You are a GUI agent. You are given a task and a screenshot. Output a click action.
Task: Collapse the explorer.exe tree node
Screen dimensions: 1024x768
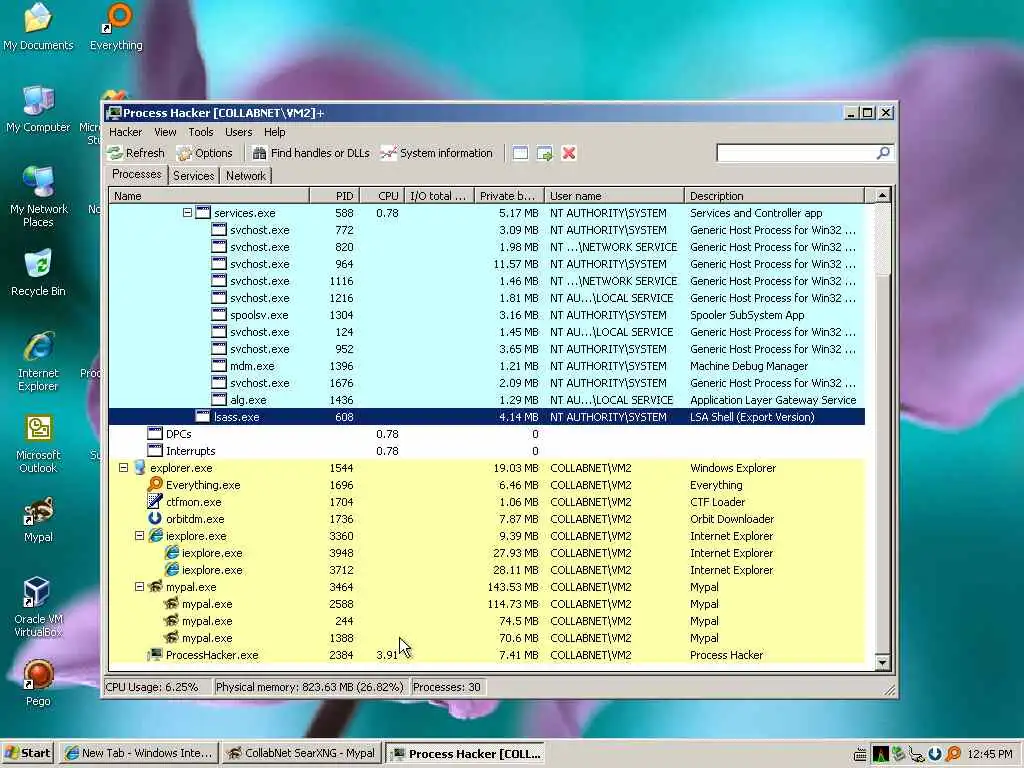123,468
